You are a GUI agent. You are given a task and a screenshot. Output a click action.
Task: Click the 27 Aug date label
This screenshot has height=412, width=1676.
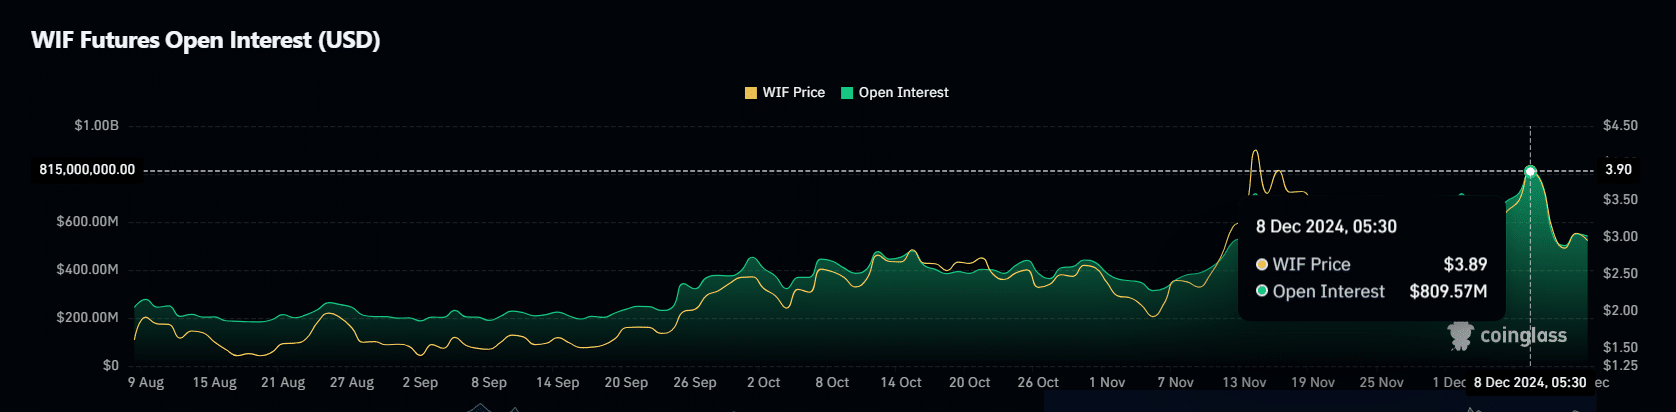pyautogui.click(x=352, y=382)
